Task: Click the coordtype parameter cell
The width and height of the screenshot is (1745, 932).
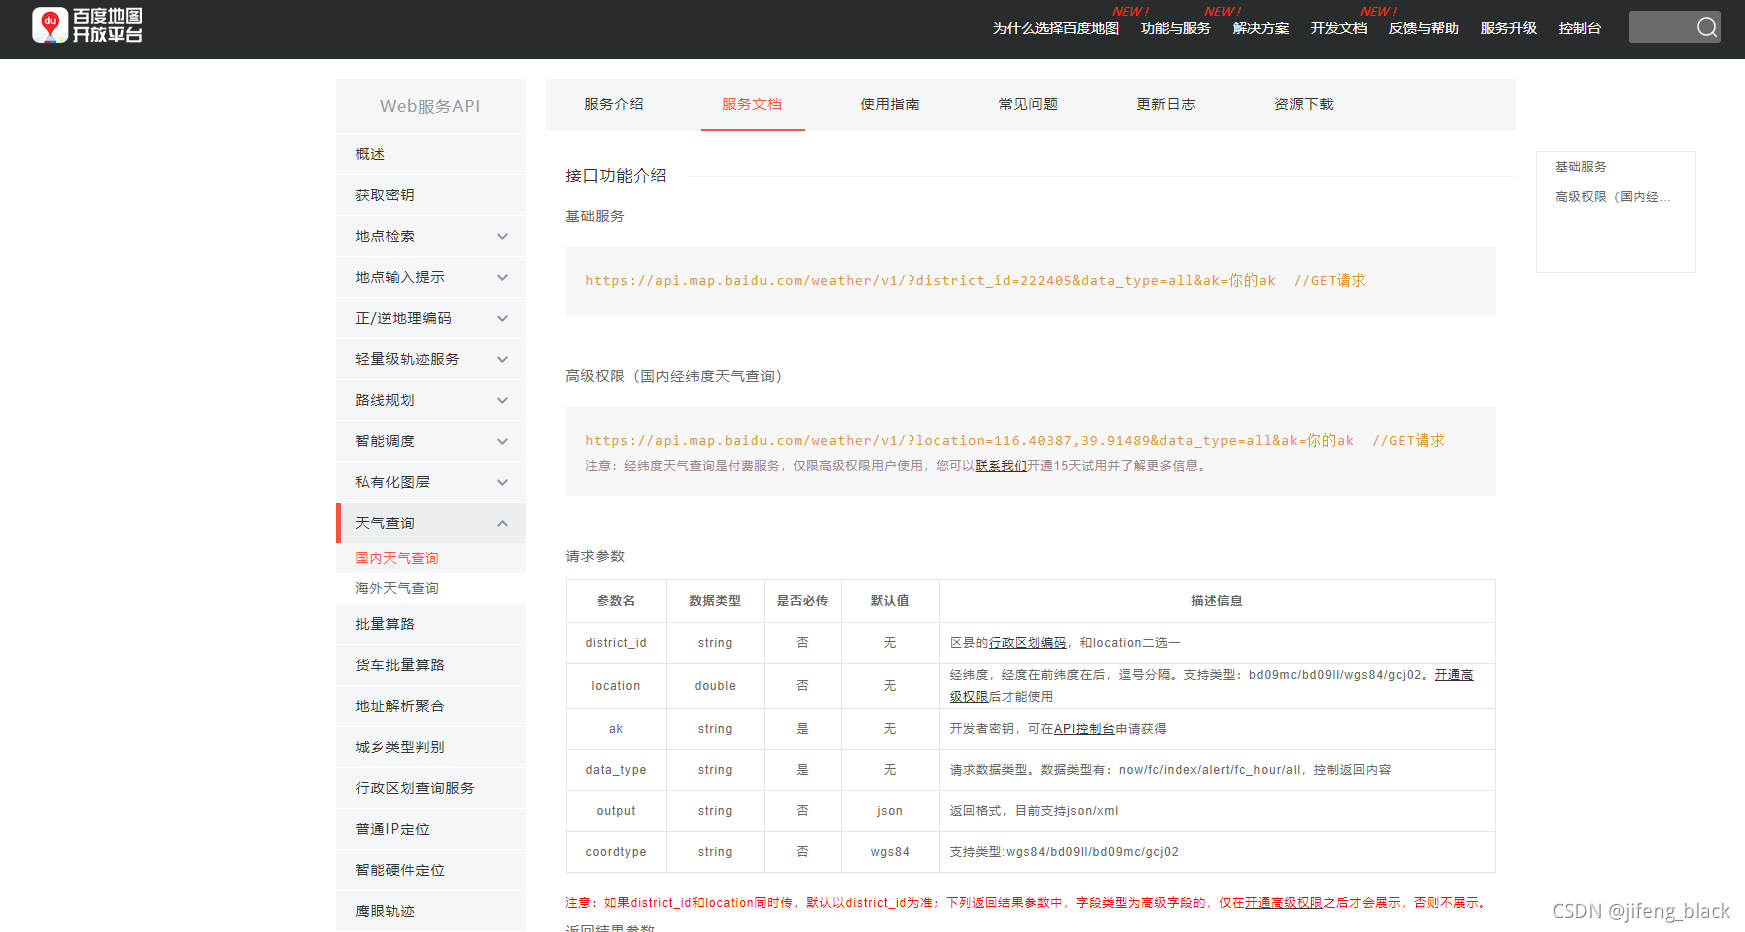Action: 616,852
